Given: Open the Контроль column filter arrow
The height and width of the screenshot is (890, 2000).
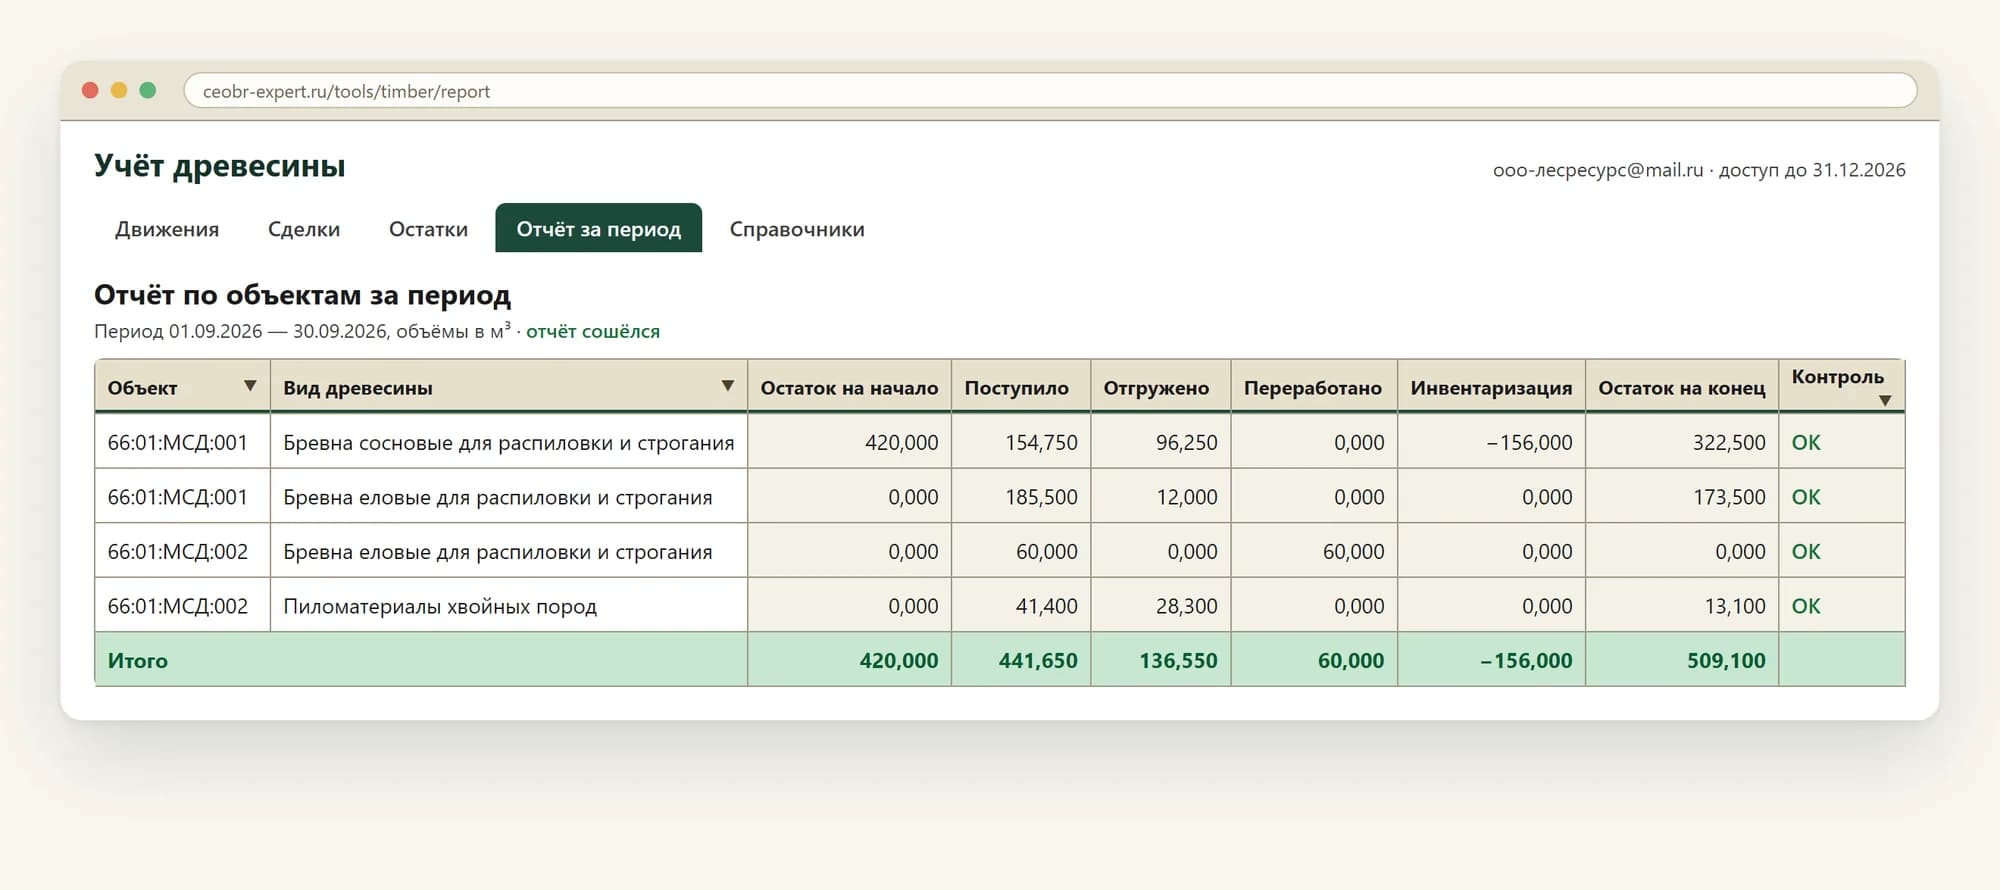Looking at the screenshot, I should click(1885, 400).
